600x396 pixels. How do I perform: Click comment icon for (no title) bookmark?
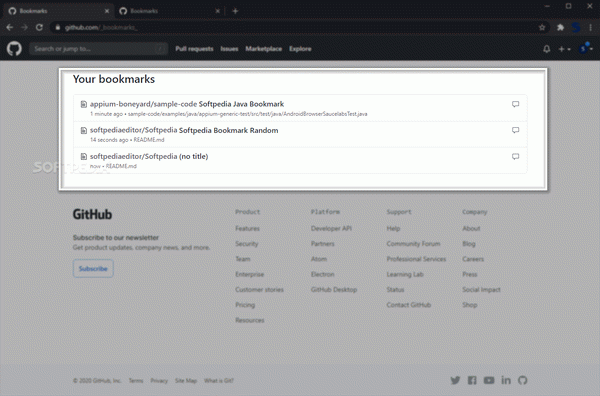tap(515, 156)
